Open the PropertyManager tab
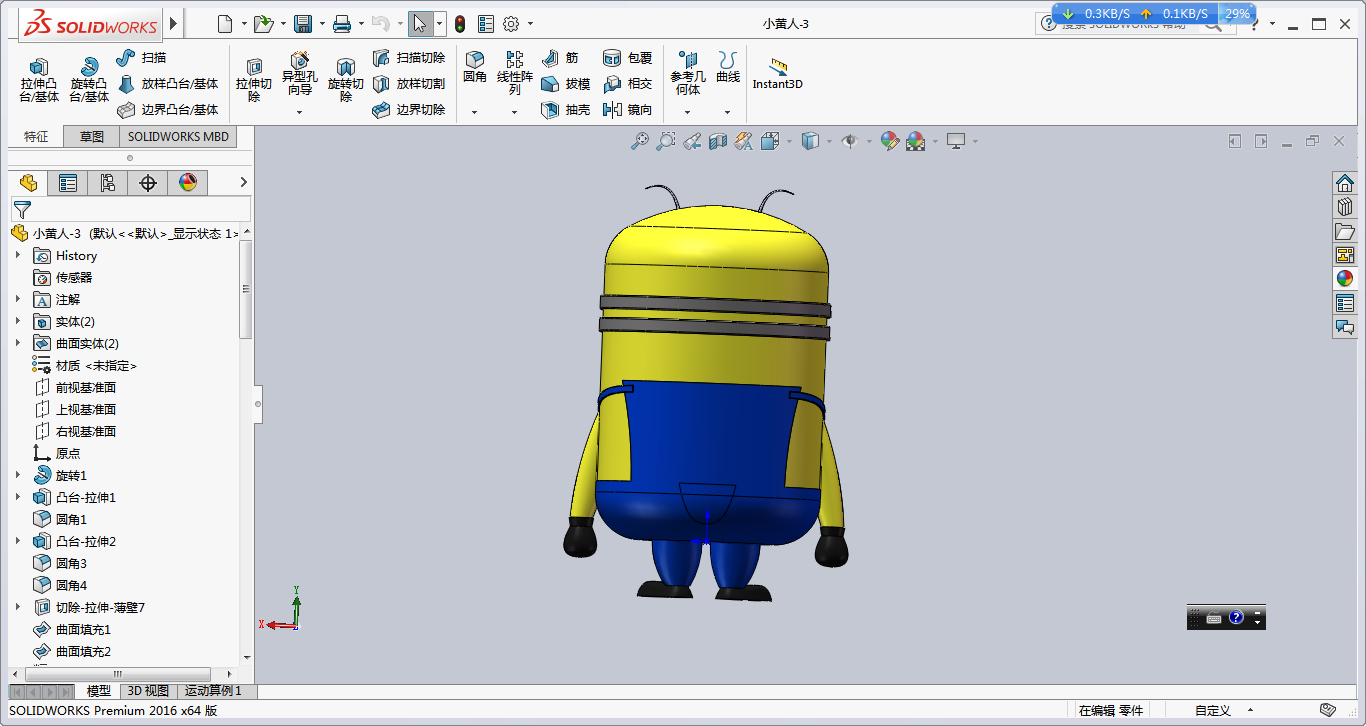Screen dimensions: 1366x726 [68, 182]
